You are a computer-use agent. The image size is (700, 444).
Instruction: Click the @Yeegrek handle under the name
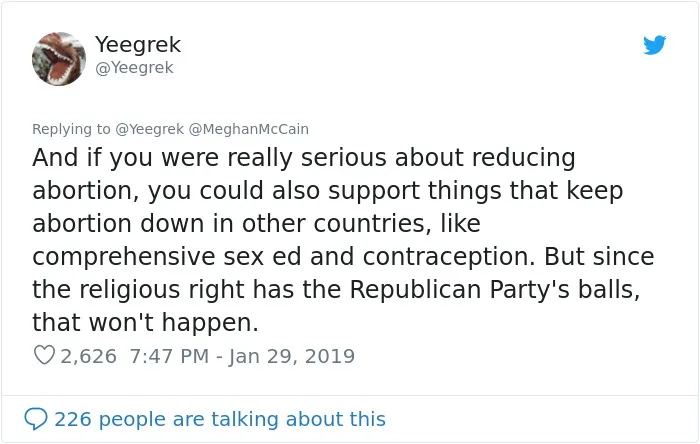click(x=134, y=68)
